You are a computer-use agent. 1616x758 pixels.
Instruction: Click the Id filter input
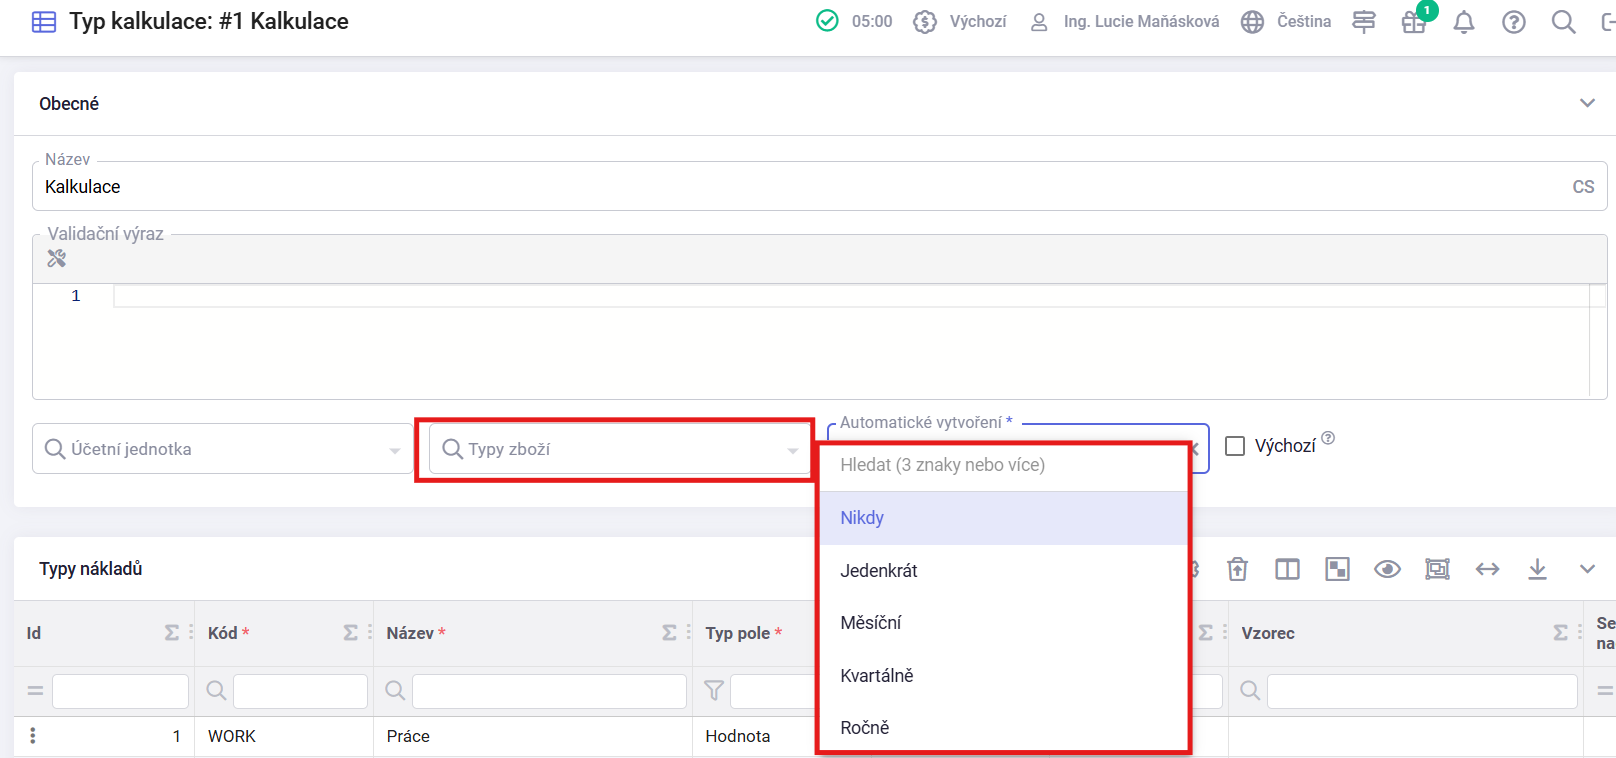coord(120,691)
